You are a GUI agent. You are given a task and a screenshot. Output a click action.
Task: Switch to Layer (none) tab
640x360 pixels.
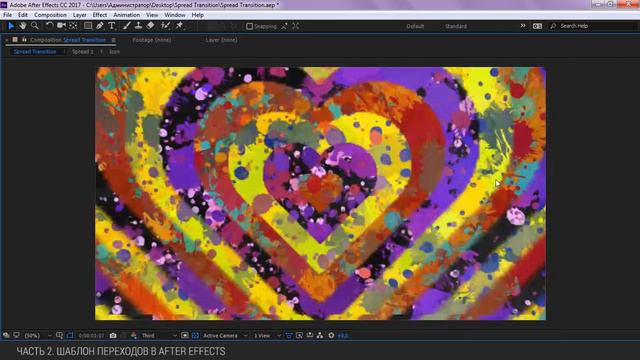(x=221, y=40)
